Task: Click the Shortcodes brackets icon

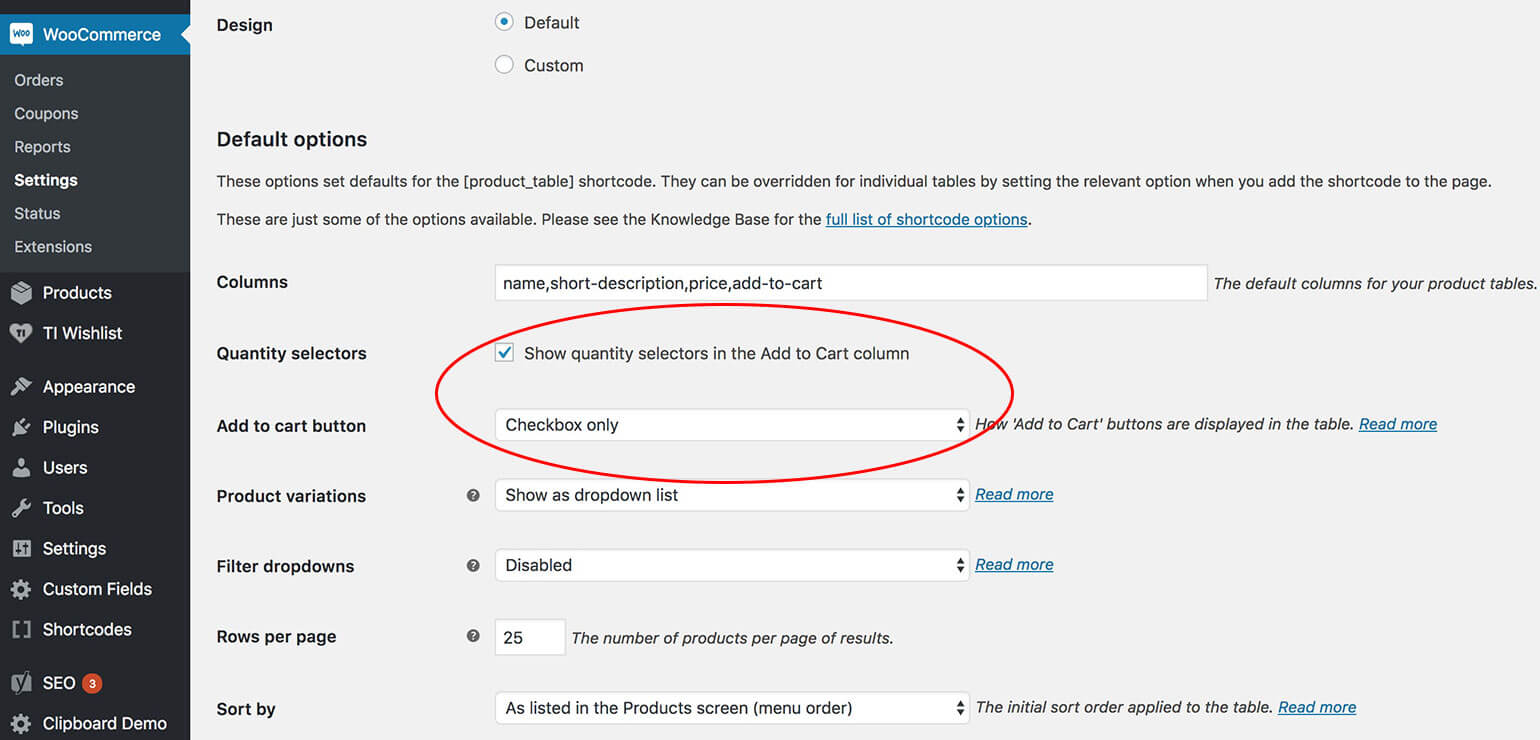Action: click(22, 629)
